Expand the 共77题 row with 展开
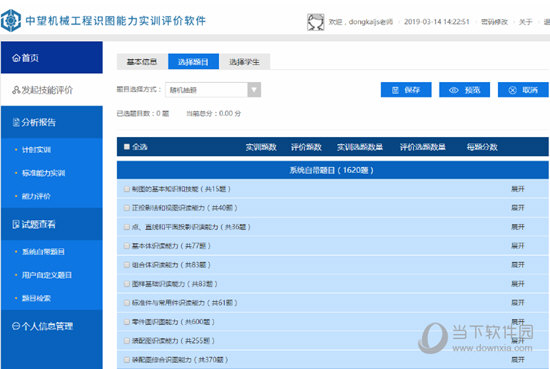 tap(518, 246)
